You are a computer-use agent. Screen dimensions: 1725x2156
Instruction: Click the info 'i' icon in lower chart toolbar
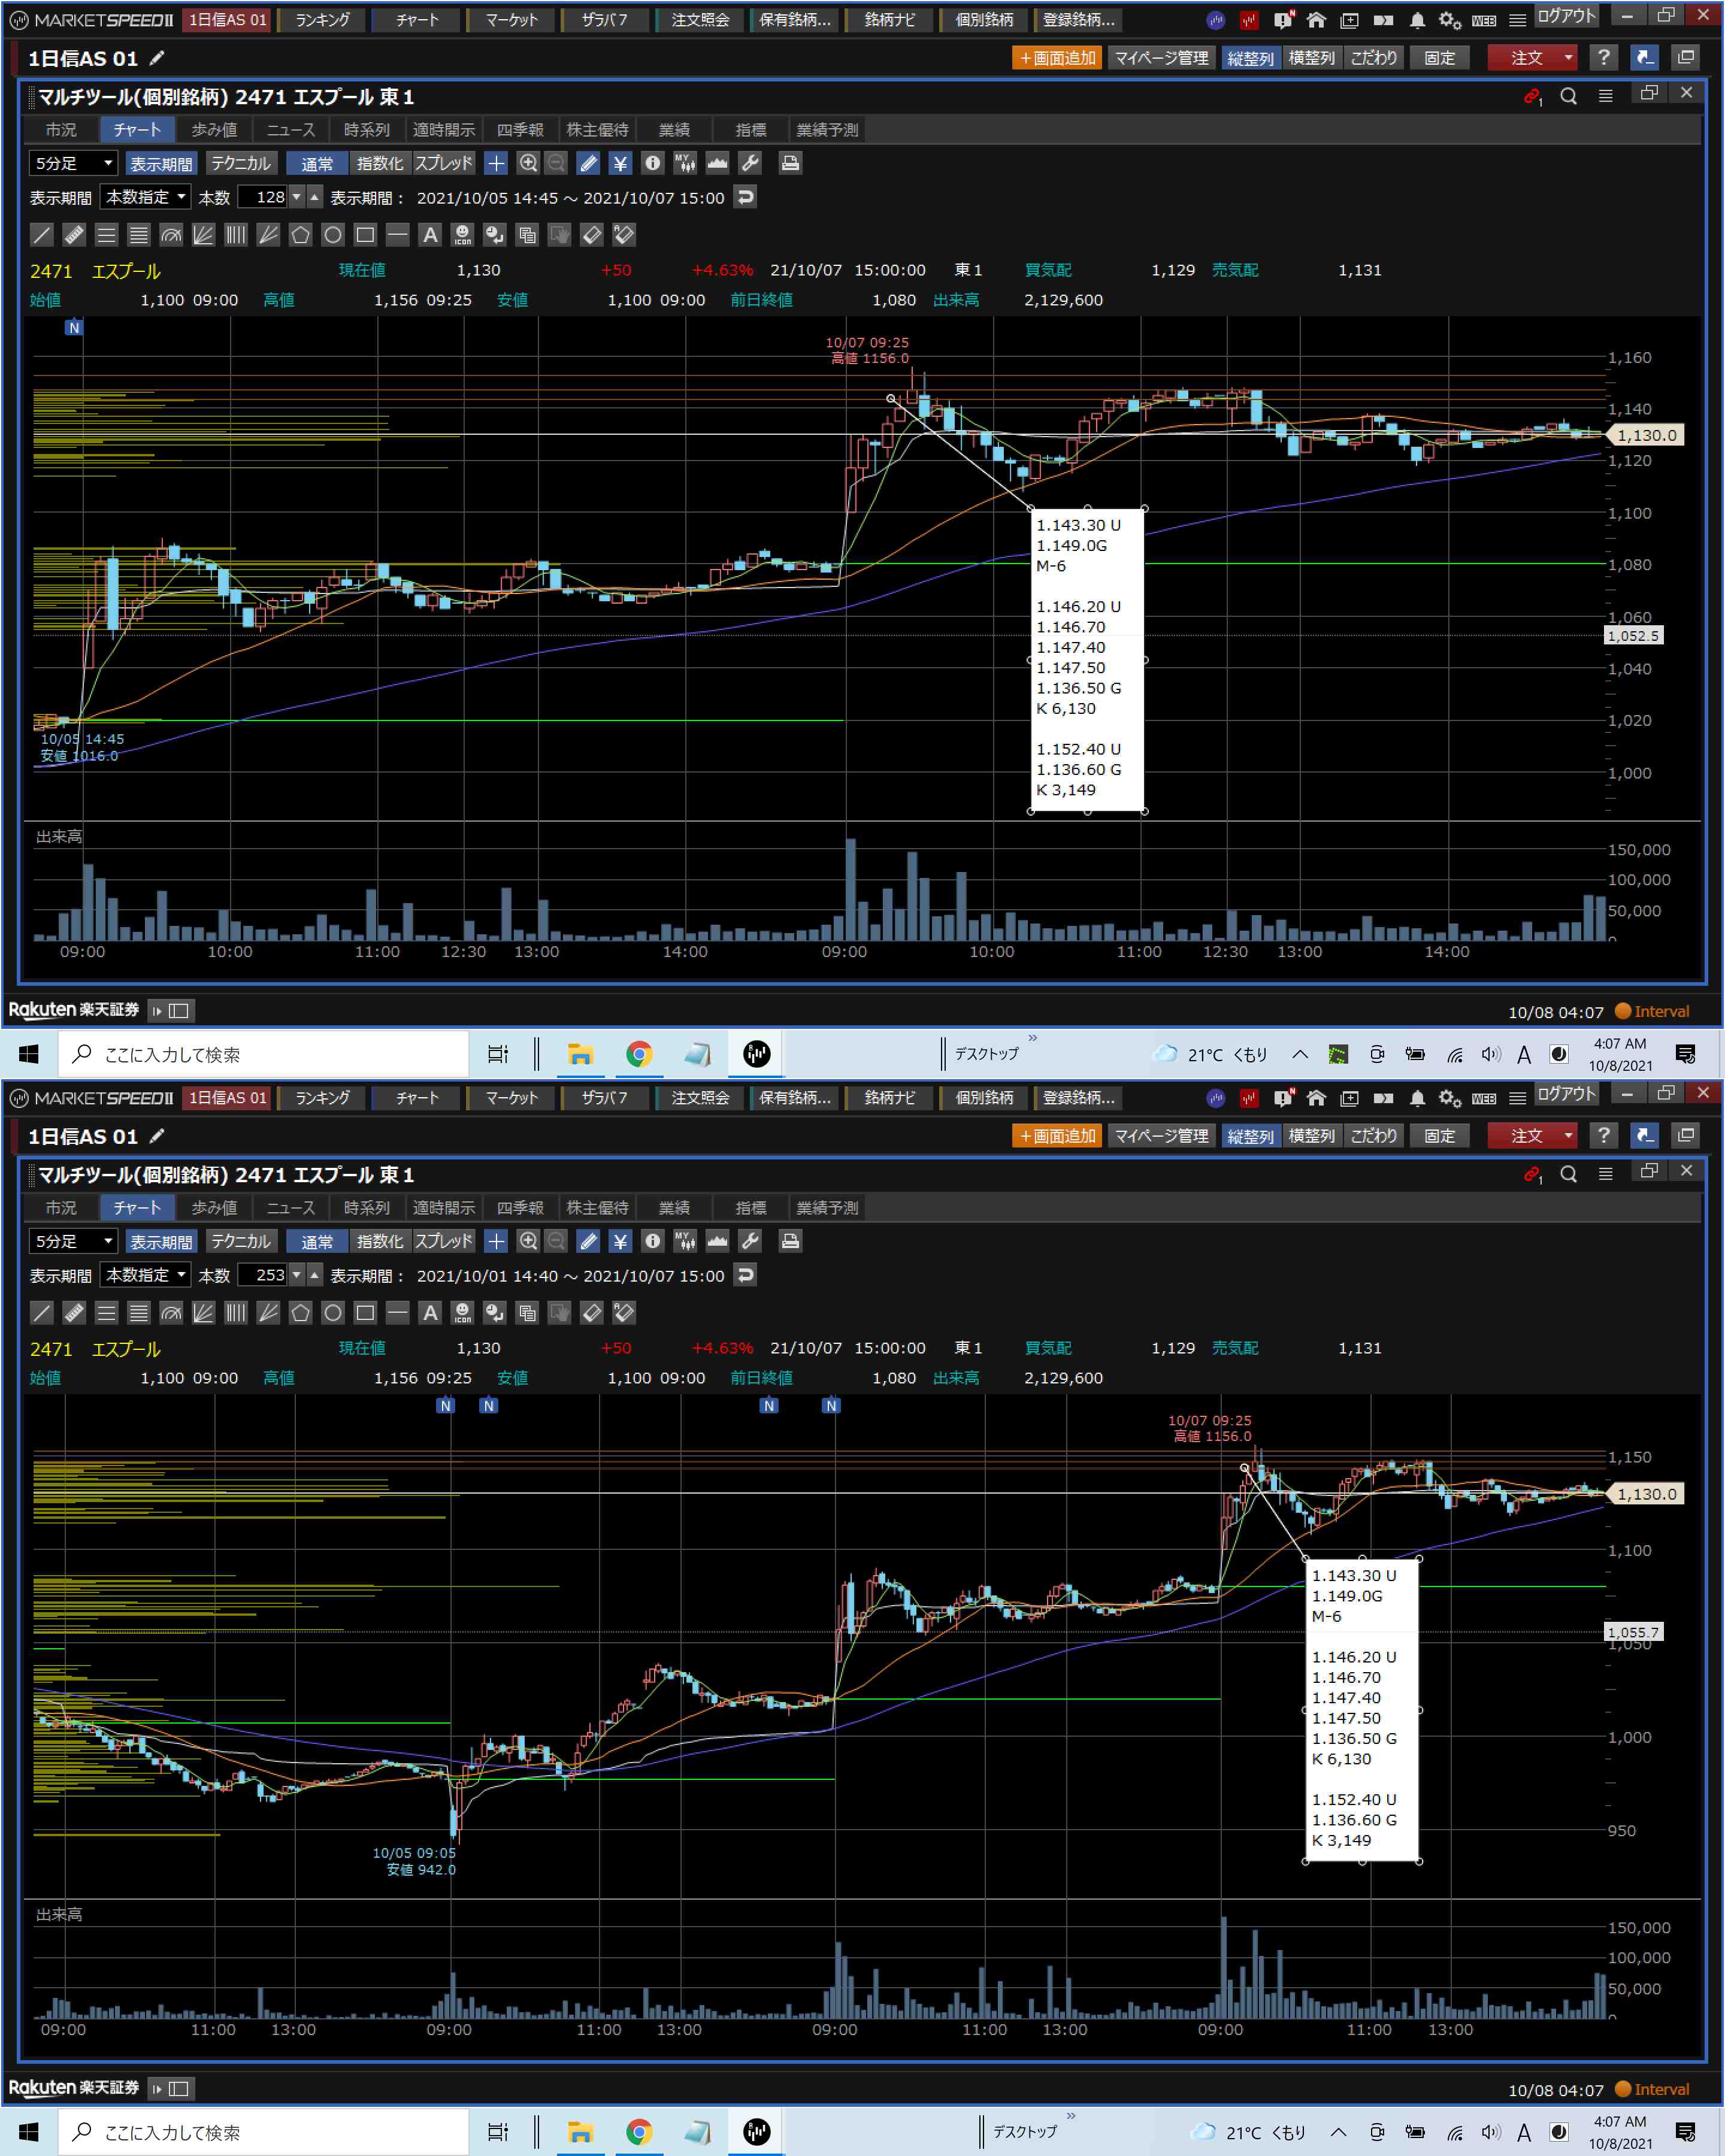653,1241
